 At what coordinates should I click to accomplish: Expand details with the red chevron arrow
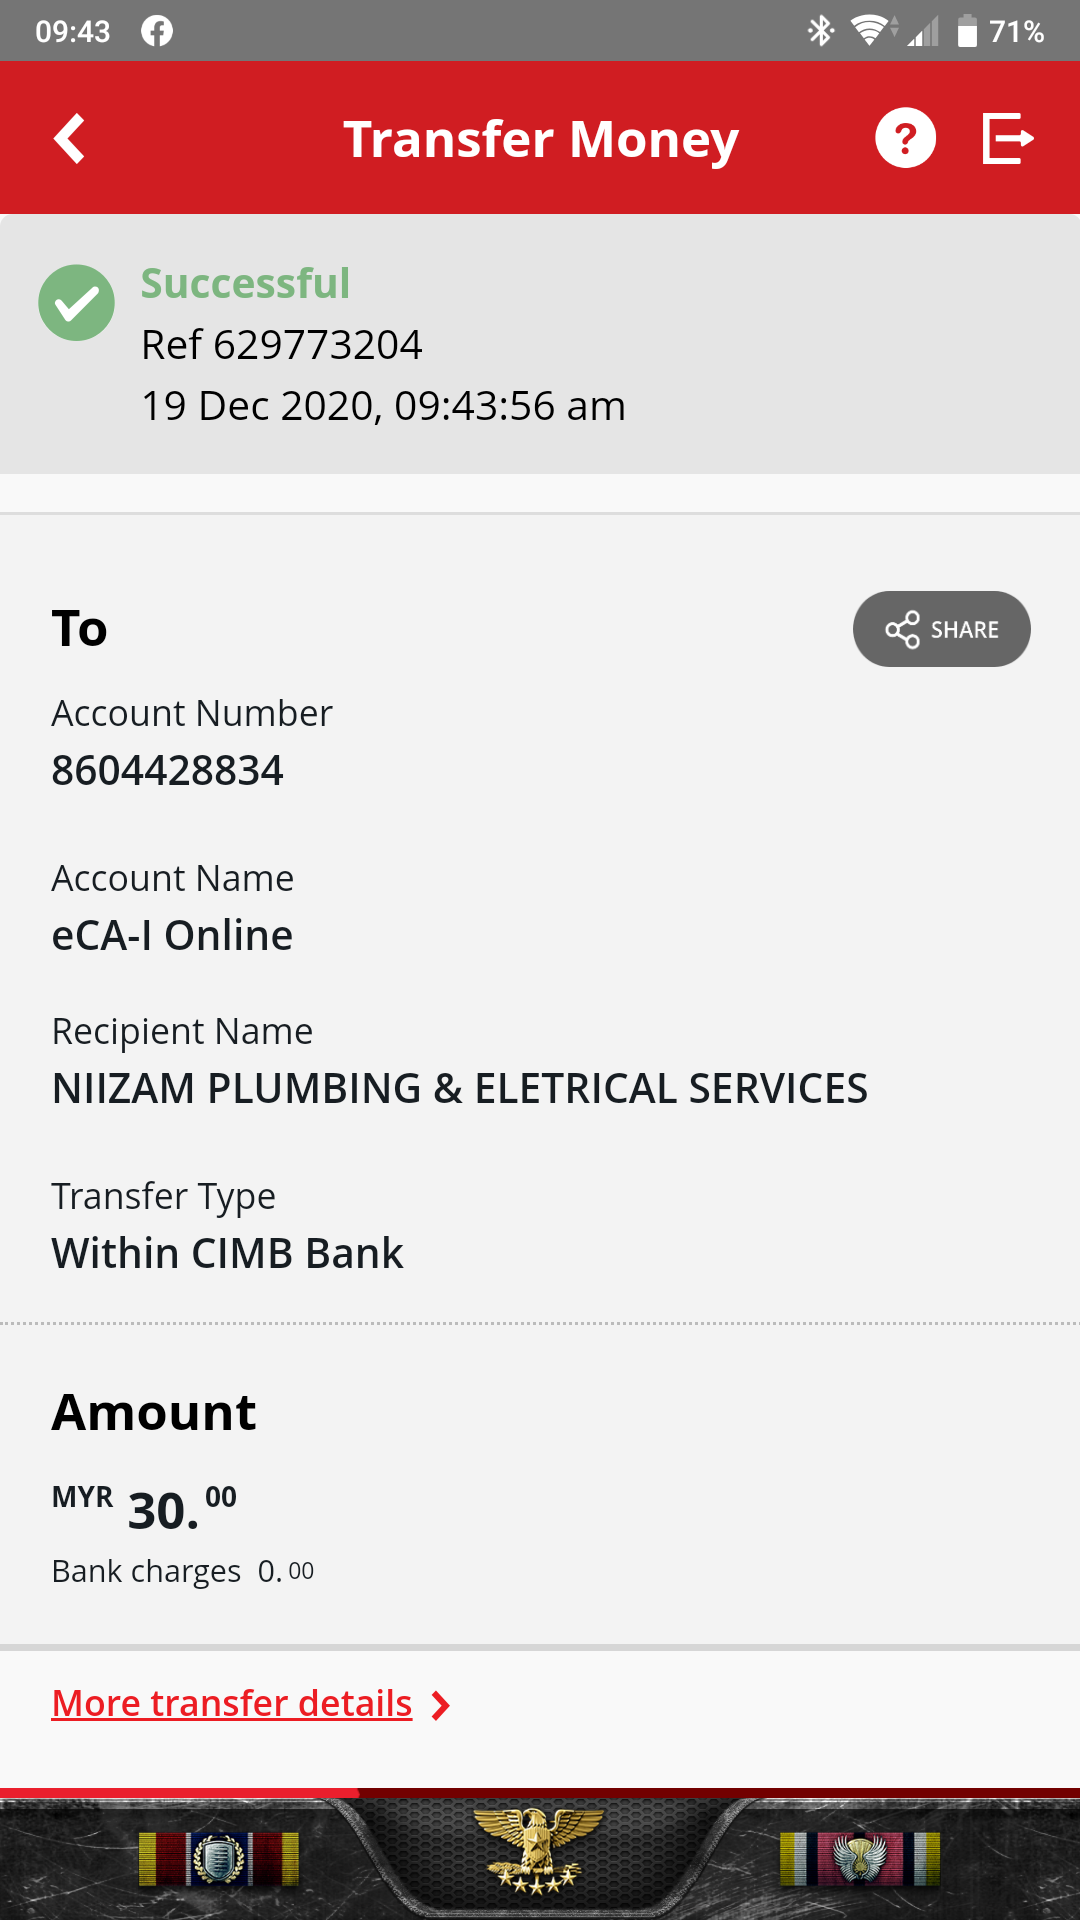[x=440, y=1705]
